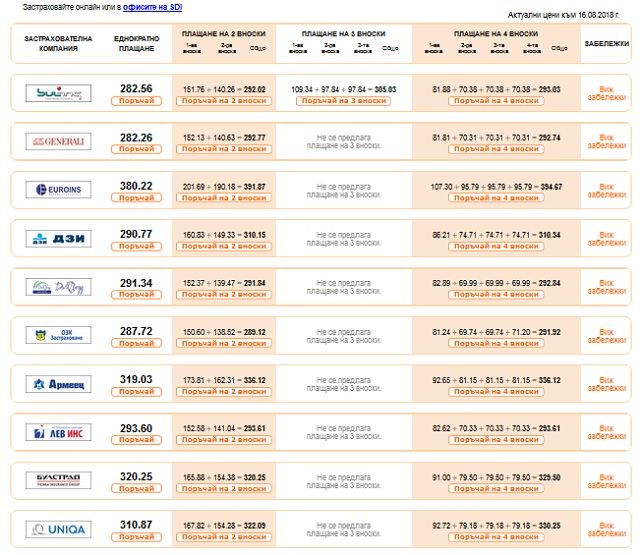Order 2 installments totaling 291.84
Image resolution: width=640 pixels, height=555 pixels.
click(x=224, y=294)
